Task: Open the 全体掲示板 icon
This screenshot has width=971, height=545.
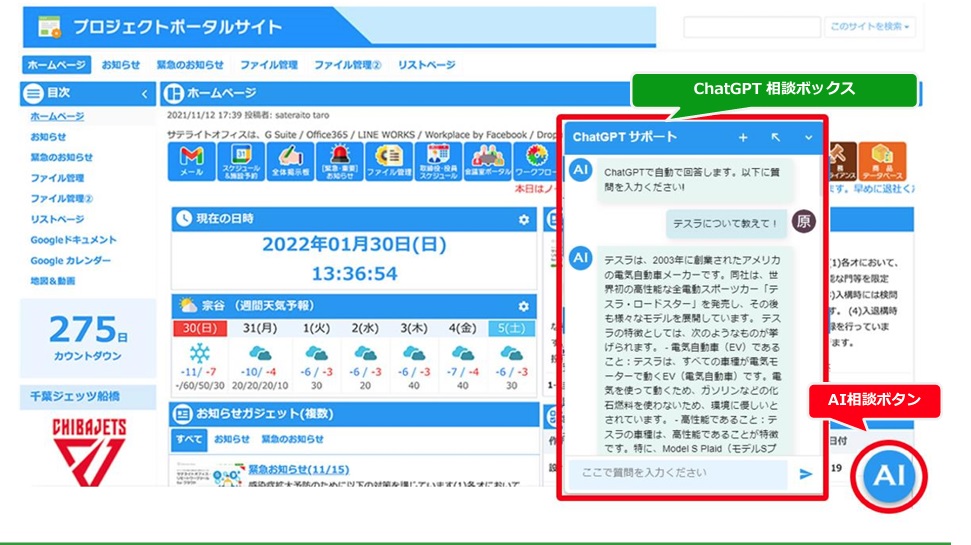Action: pos(290,162)
